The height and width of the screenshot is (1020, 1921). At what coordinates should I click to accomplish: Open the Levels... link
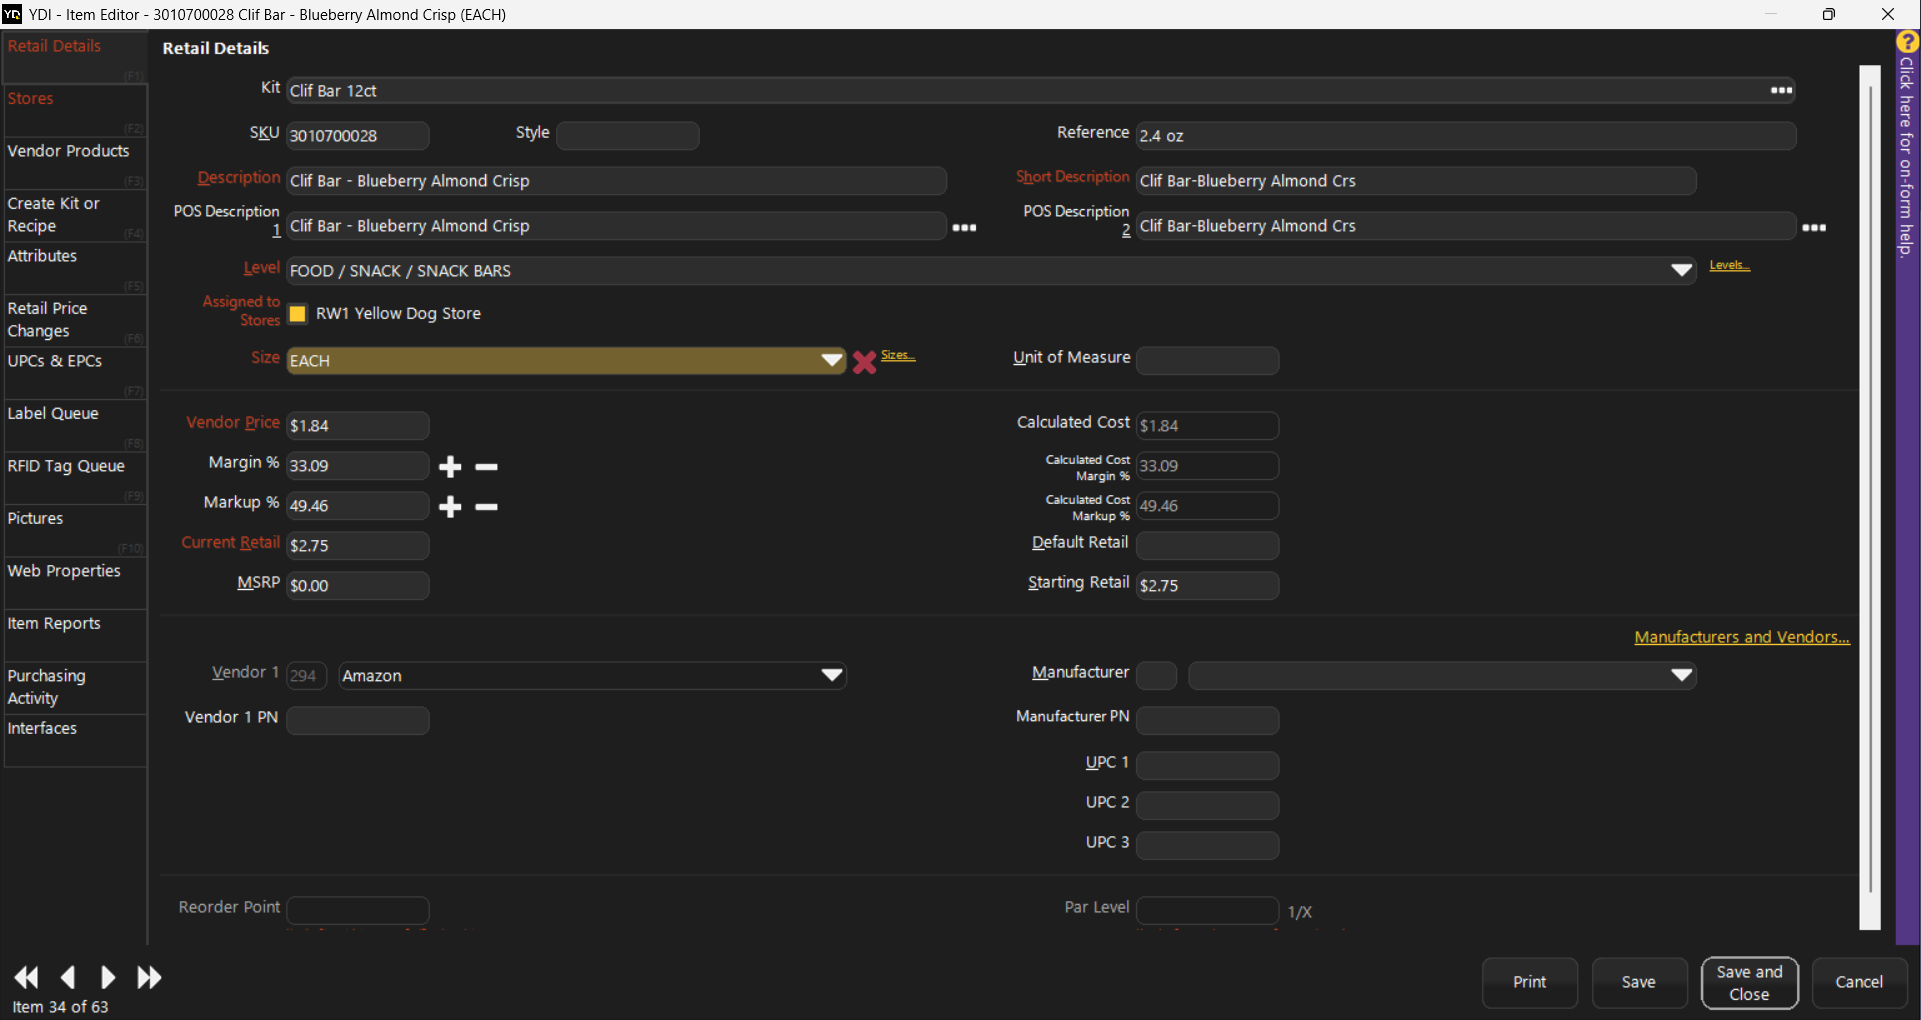click(x=1729, y=265)
